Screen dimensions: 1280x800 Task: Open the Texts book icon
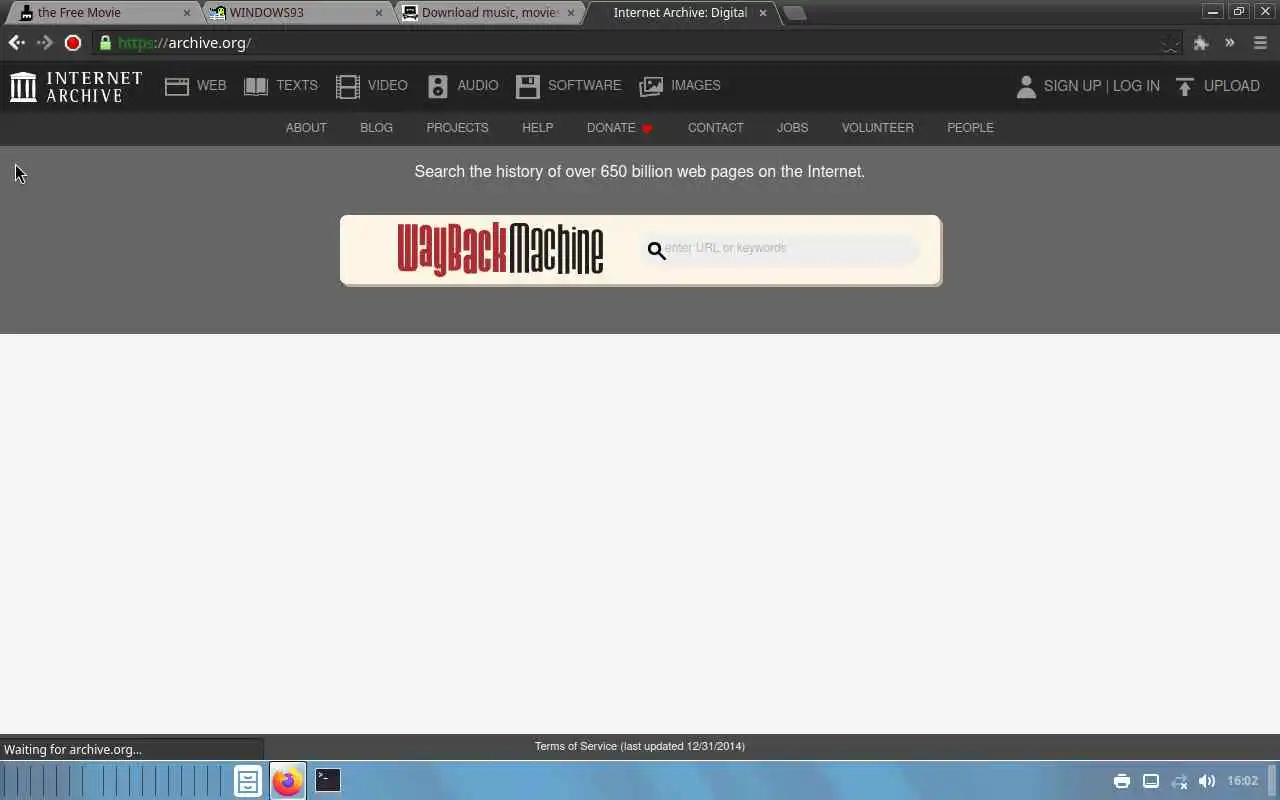pos(256,87)
